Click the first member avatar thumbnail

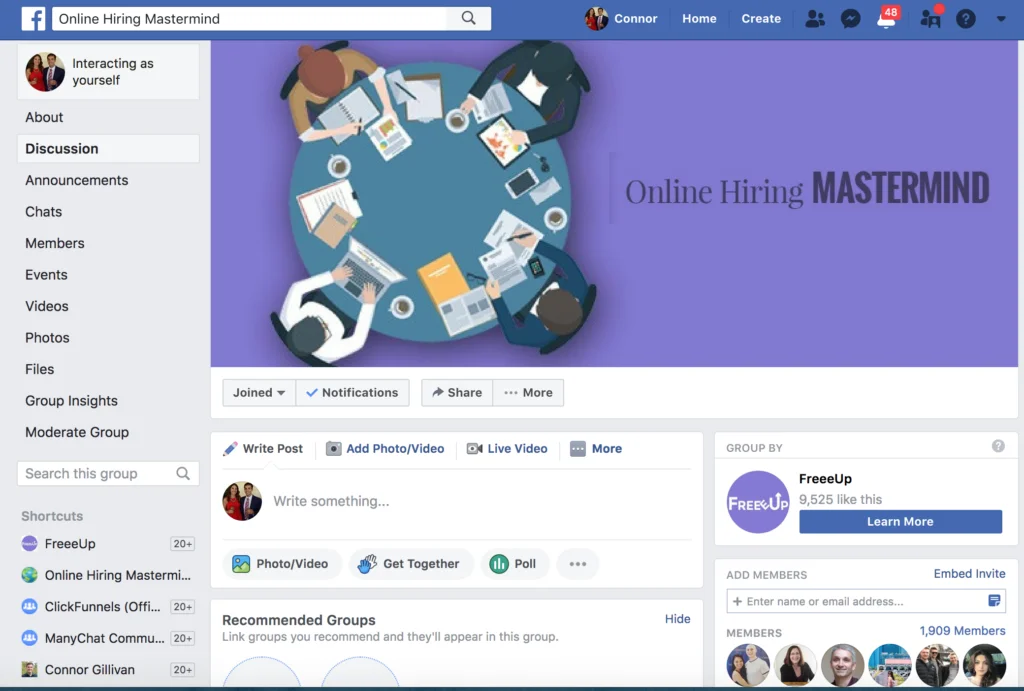(x=748, y=665)
